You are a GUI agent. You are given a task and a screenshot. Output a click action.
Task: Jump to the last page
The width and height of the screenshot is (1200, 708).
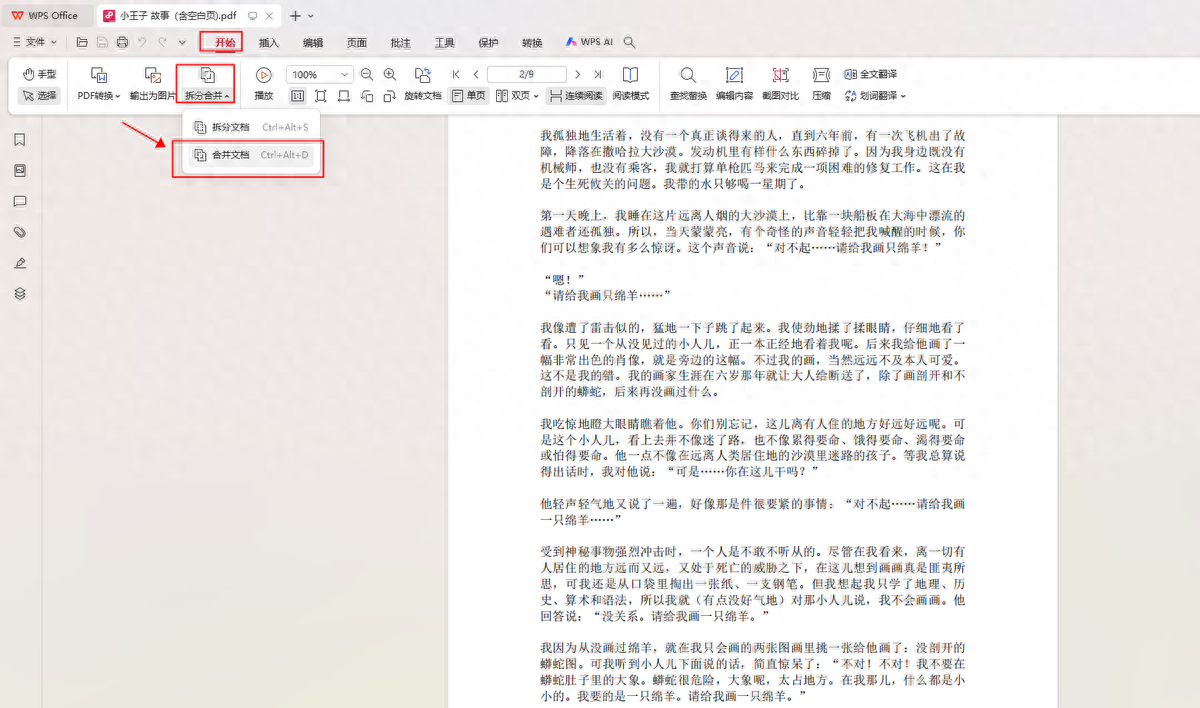click(x=597, y=75)
